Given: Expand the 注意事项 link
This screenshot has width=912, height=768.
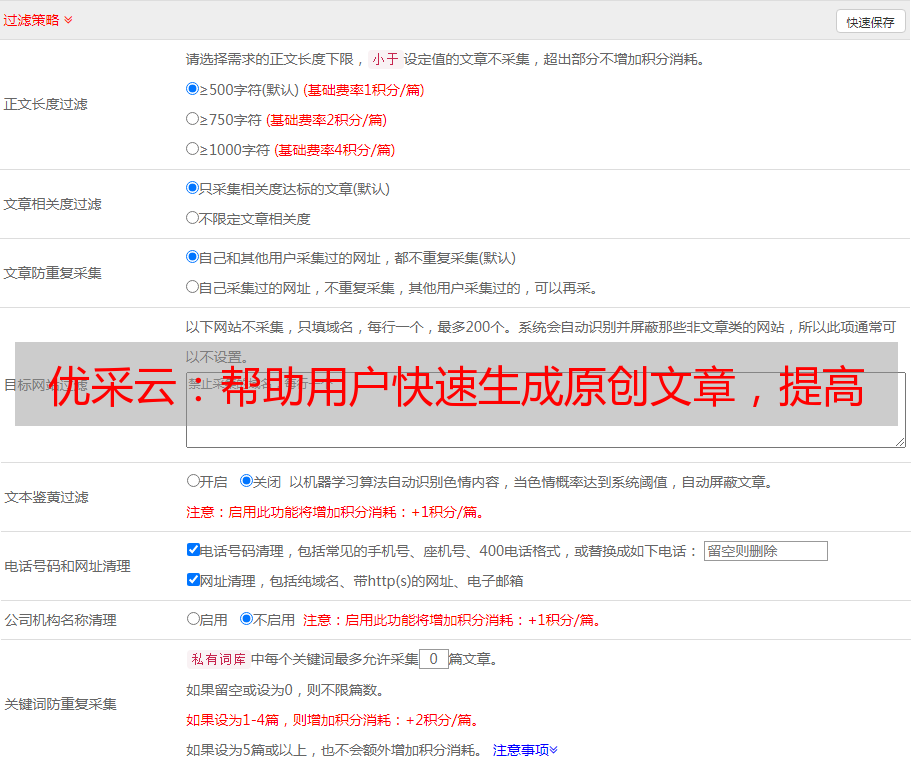Looking at the screenshot, I should [x=525, y=749].
